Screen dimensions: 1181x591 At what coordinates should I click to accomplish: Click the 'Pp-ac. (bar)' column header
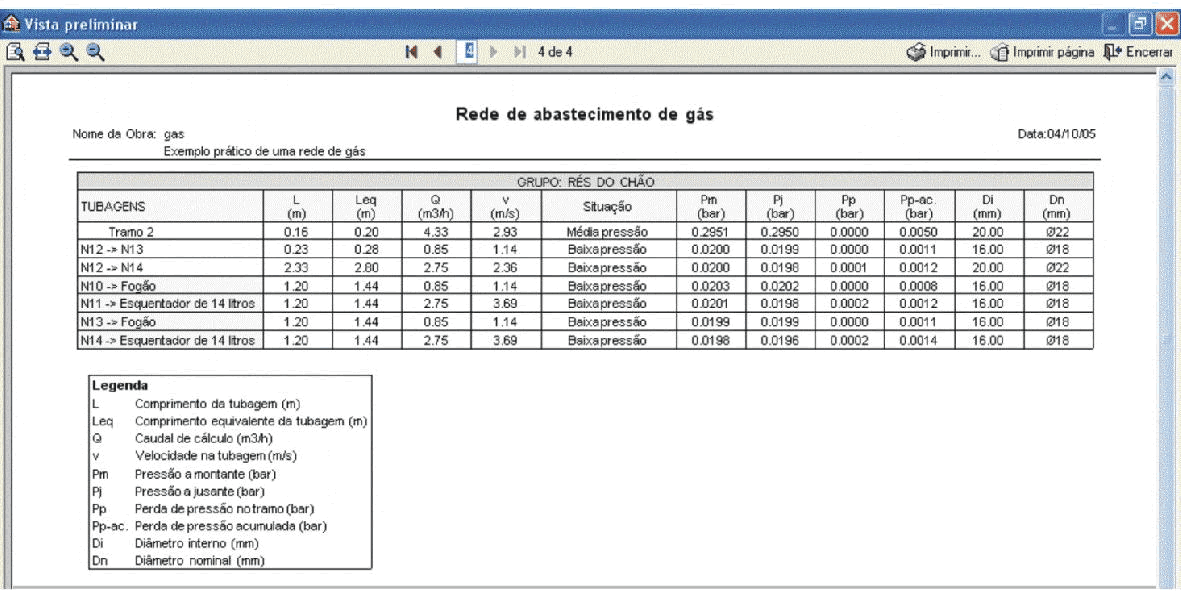coord(918,206)
